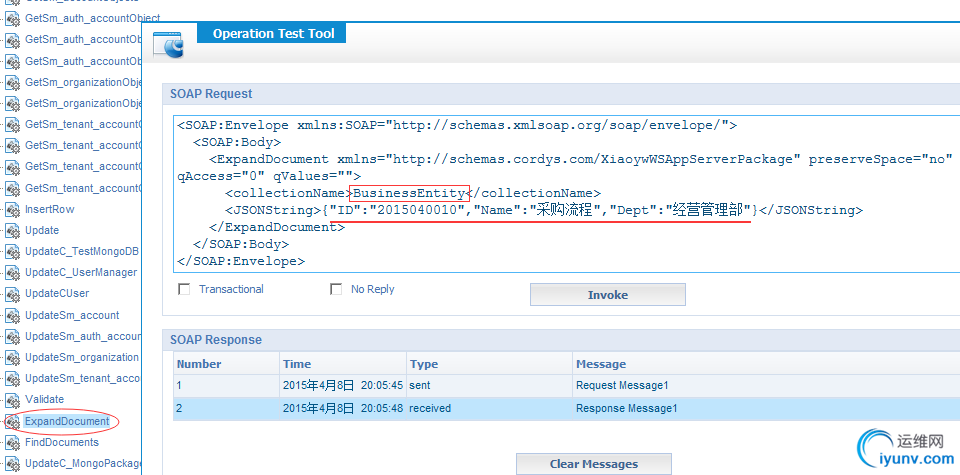The height and width of the screenshot is (475, 960).
Task: Click the Validate operation icon
Action: [13, 400]
